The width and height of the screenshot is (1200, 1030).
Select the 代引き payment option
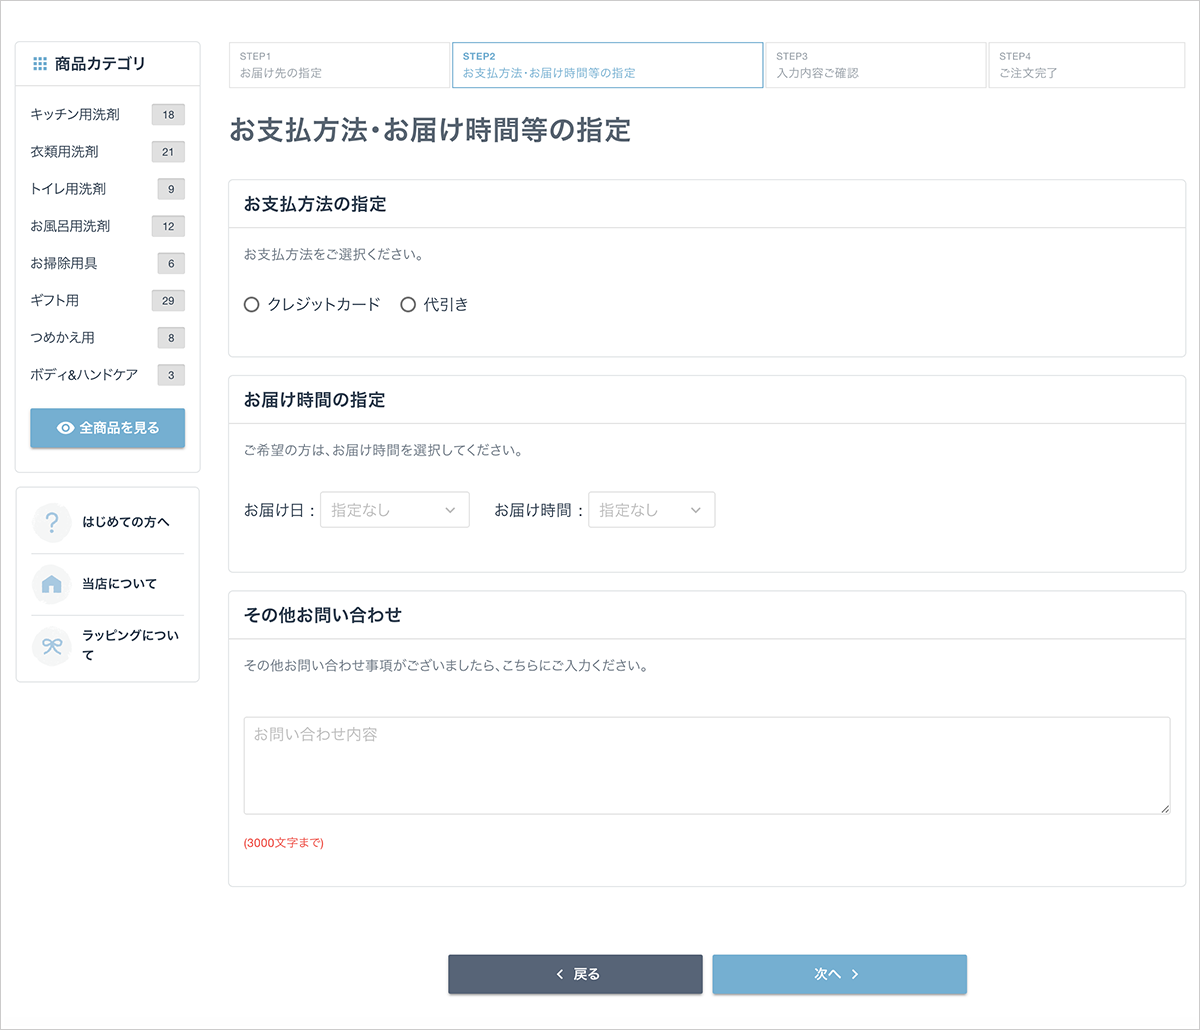434,305
